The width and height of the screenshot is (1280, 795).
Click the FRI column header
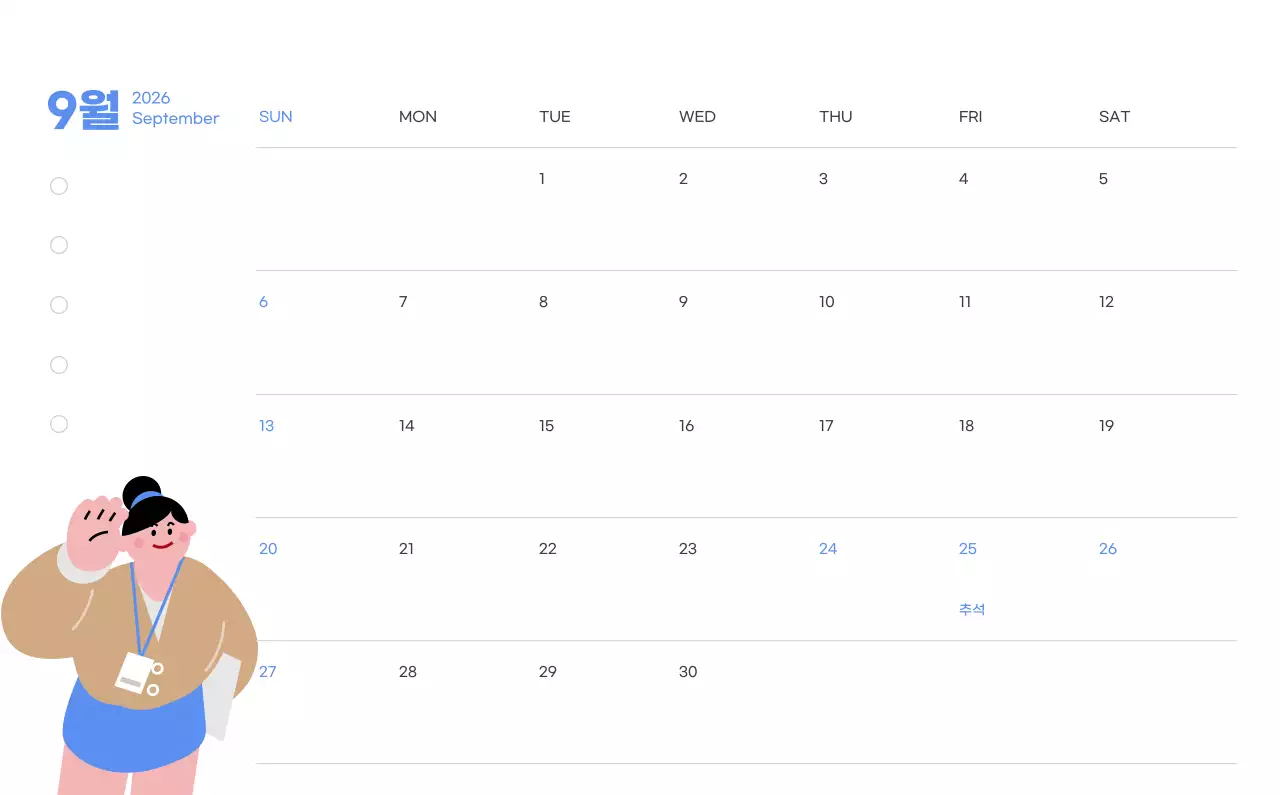point(970,117)
